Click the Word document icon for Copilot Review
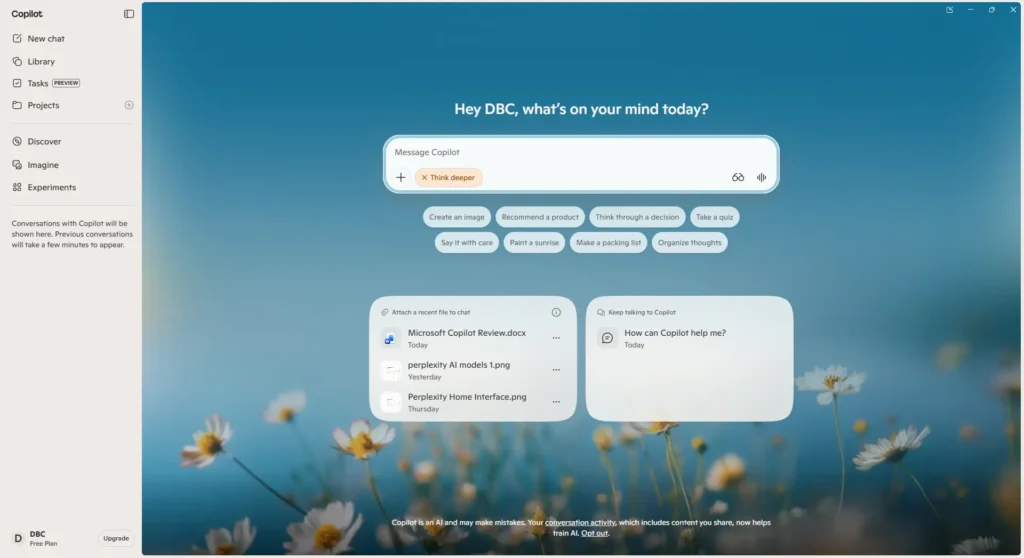The width and height of the screenshot is (1024, 558). point(391,338)
